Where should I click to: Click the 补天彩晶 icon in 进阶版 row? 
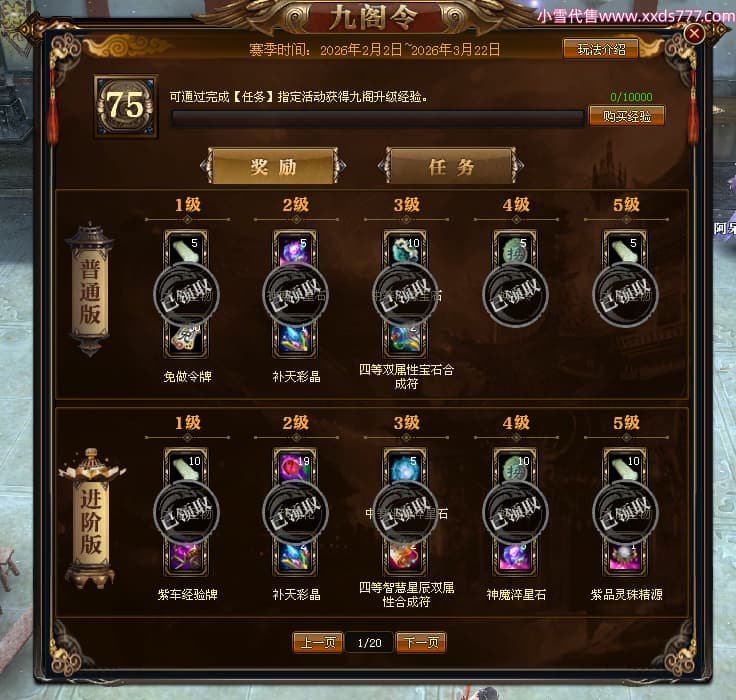(x=295, y=558)
